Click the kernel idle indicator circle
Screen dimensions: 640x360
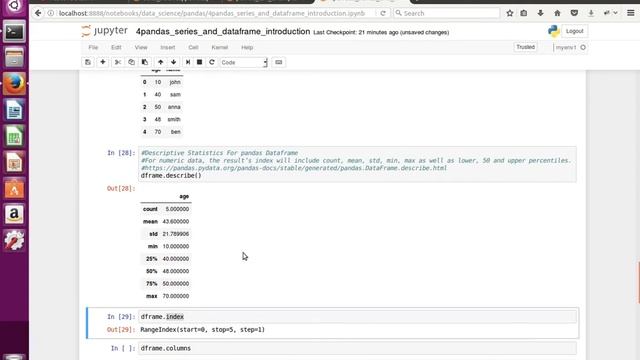(x=583, y=47)
